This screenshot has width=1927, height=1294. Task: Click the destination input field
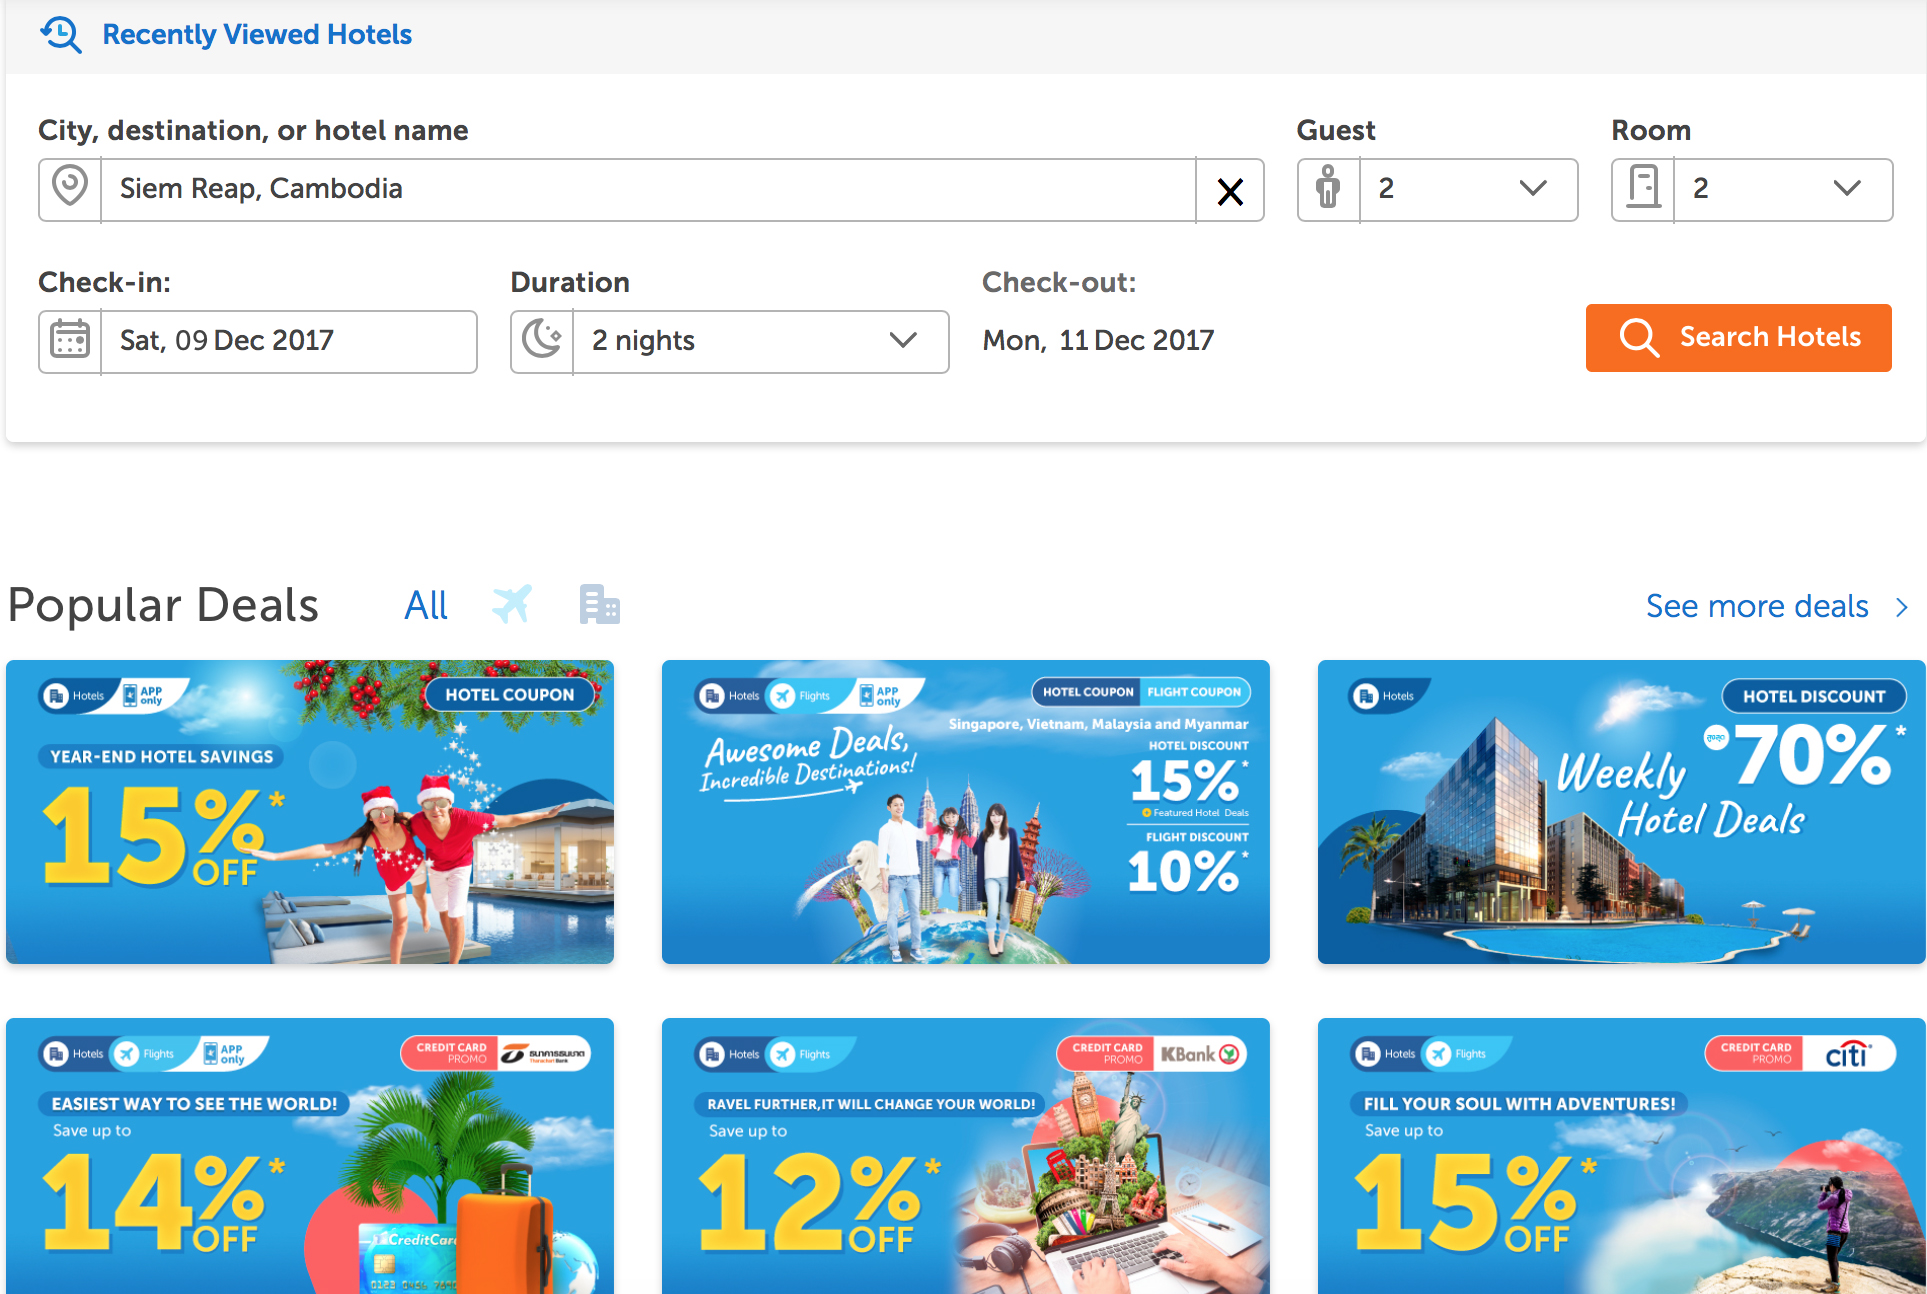[648, 189]
